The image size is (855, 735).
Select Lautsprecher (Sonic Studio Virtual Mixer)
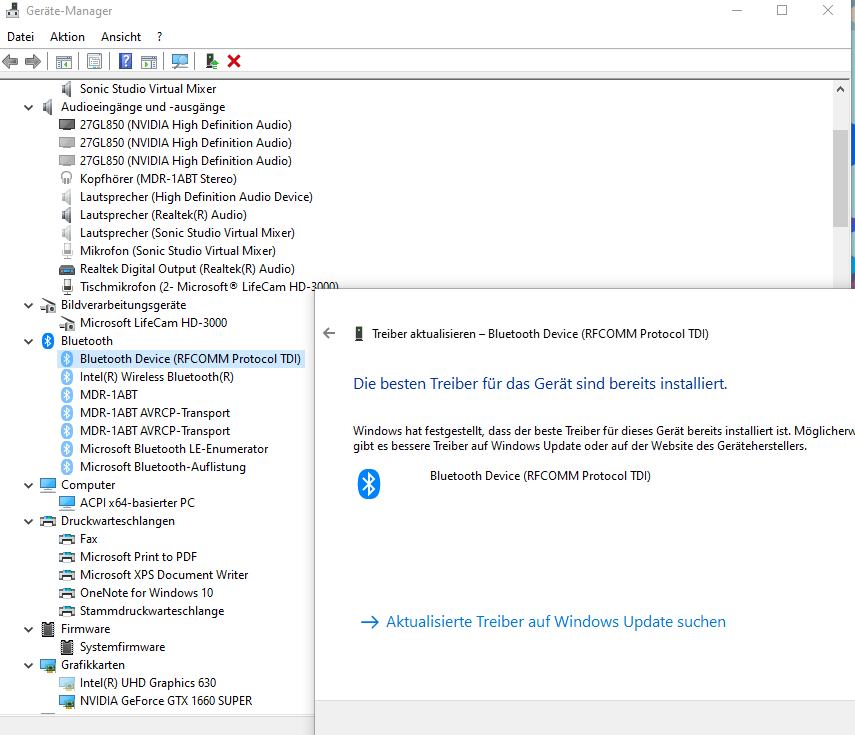[x=187, y=233]
